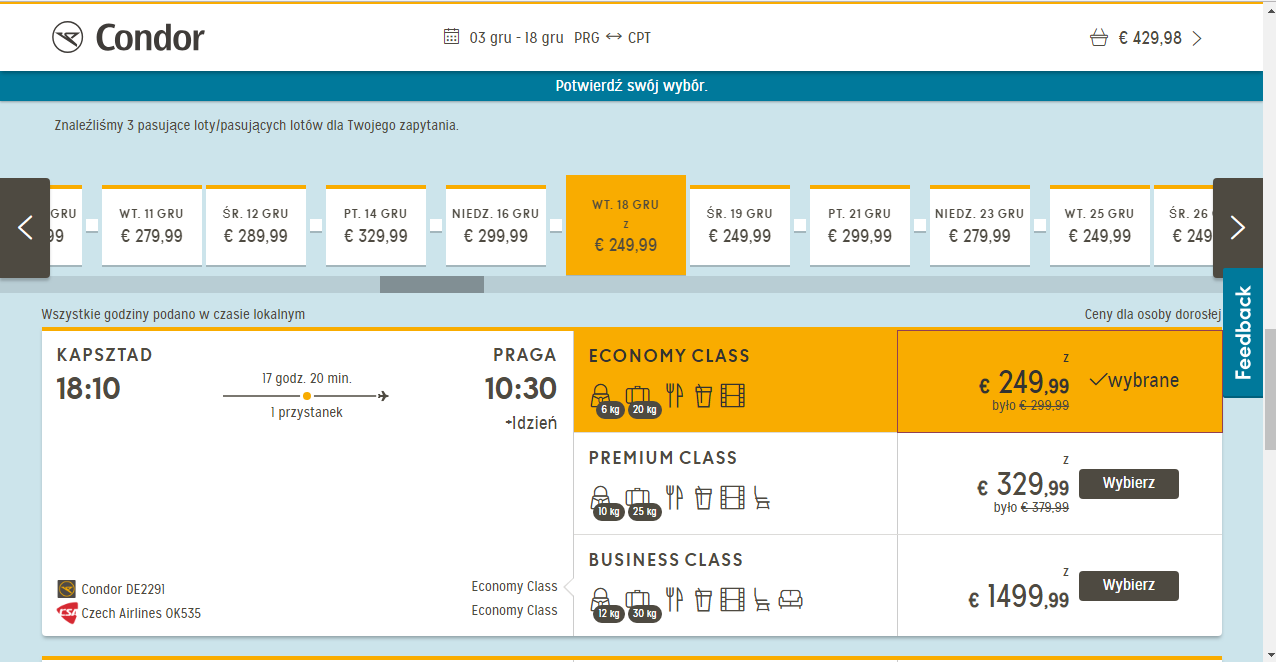Viewport: 1276px width, 662px height.
Task: Click Economy Class 20 kg suitcase icon
Action: click(638, 397)
